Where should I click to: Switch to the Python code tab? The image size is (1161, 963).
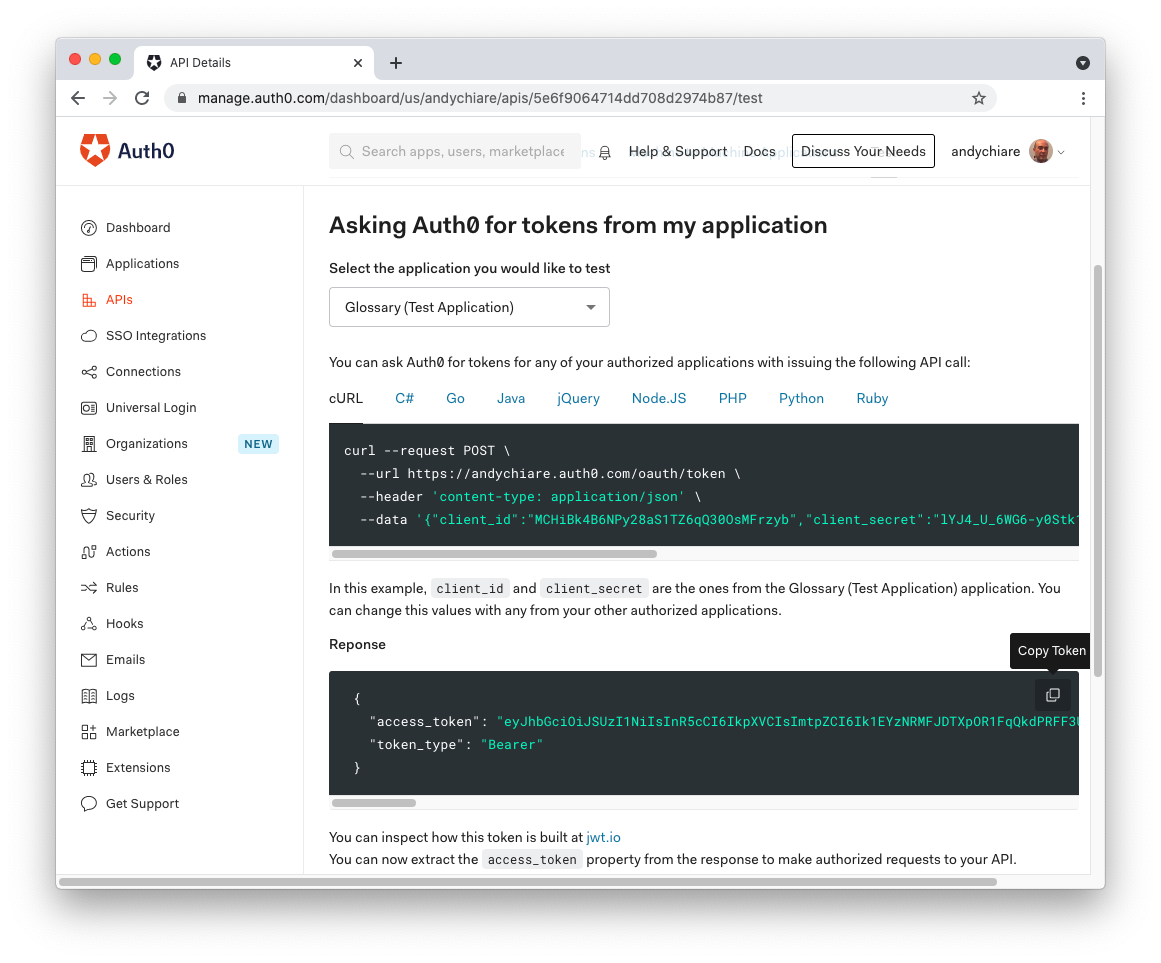pos(801,398)
